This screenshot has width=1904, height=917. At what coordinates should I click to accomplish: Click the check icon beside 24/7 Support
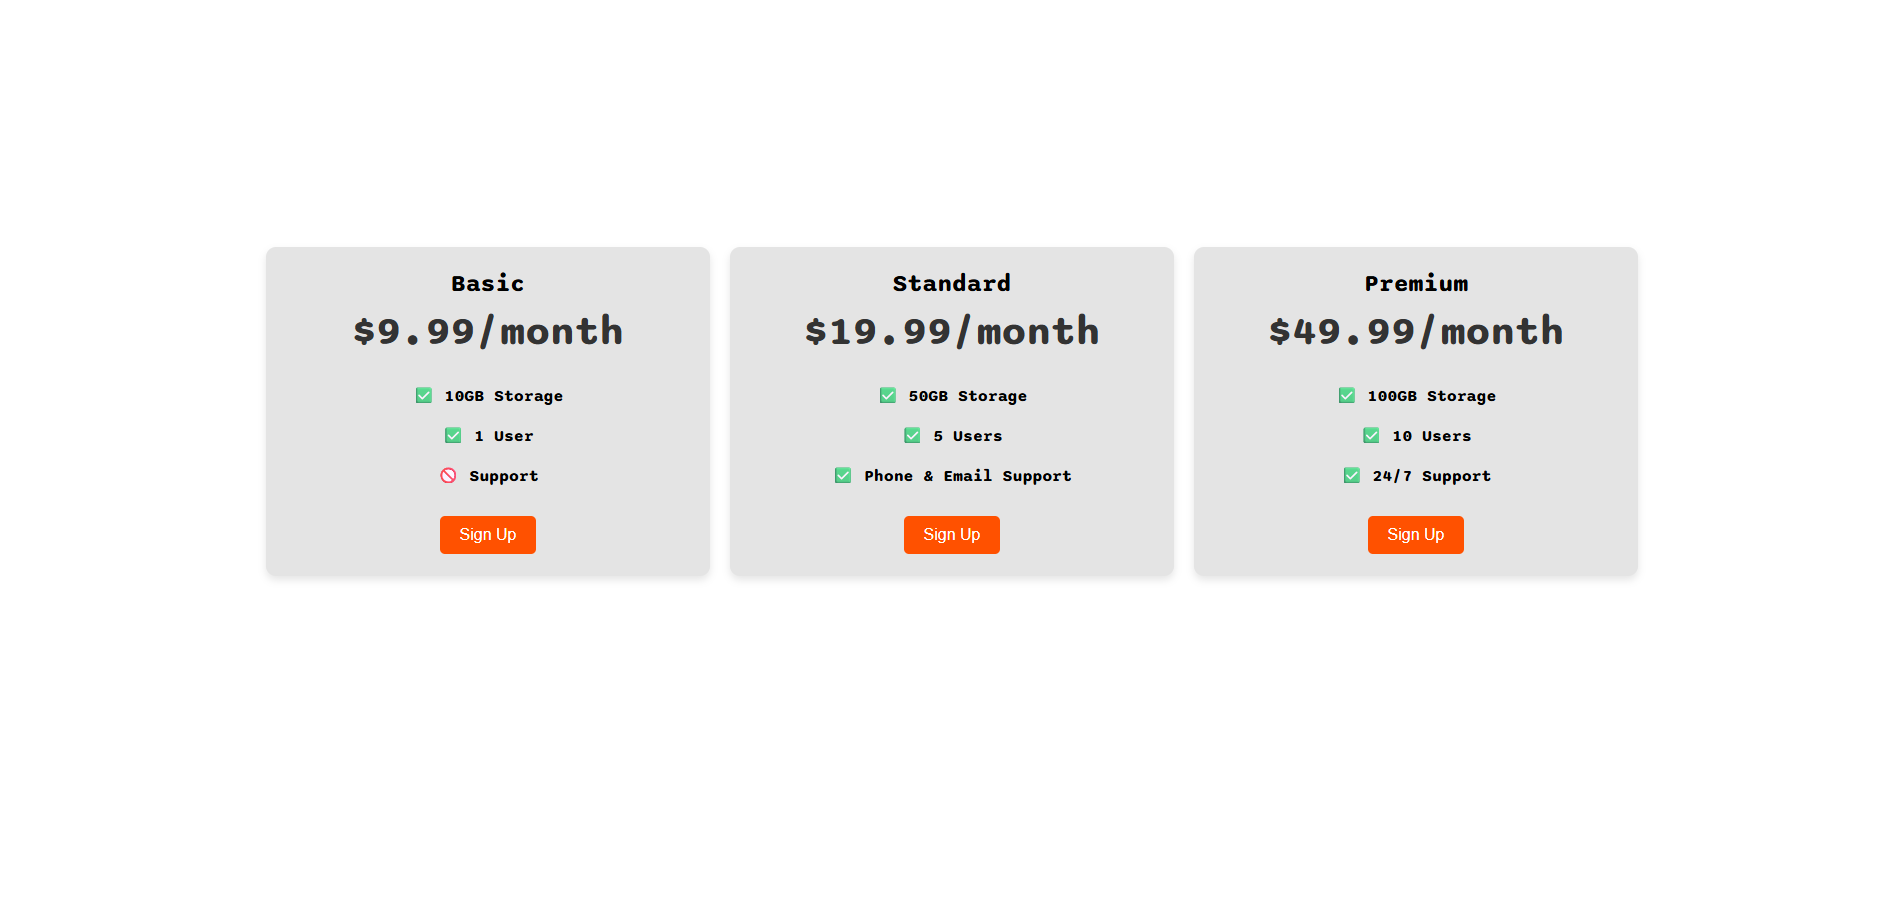point(1352,476)
